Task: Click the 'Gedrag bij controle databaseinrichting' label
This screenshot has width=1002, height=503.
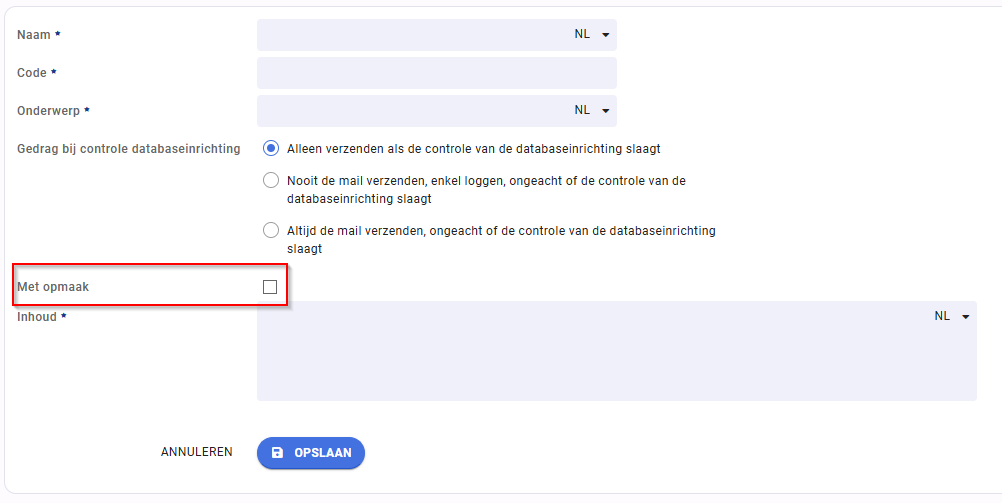Action: (x=128, y=149)
